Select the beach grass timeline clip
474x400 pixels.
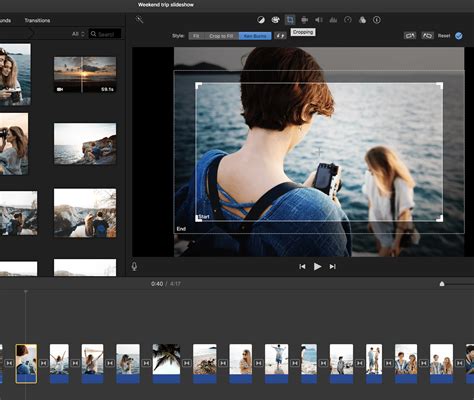pos(205,364)
